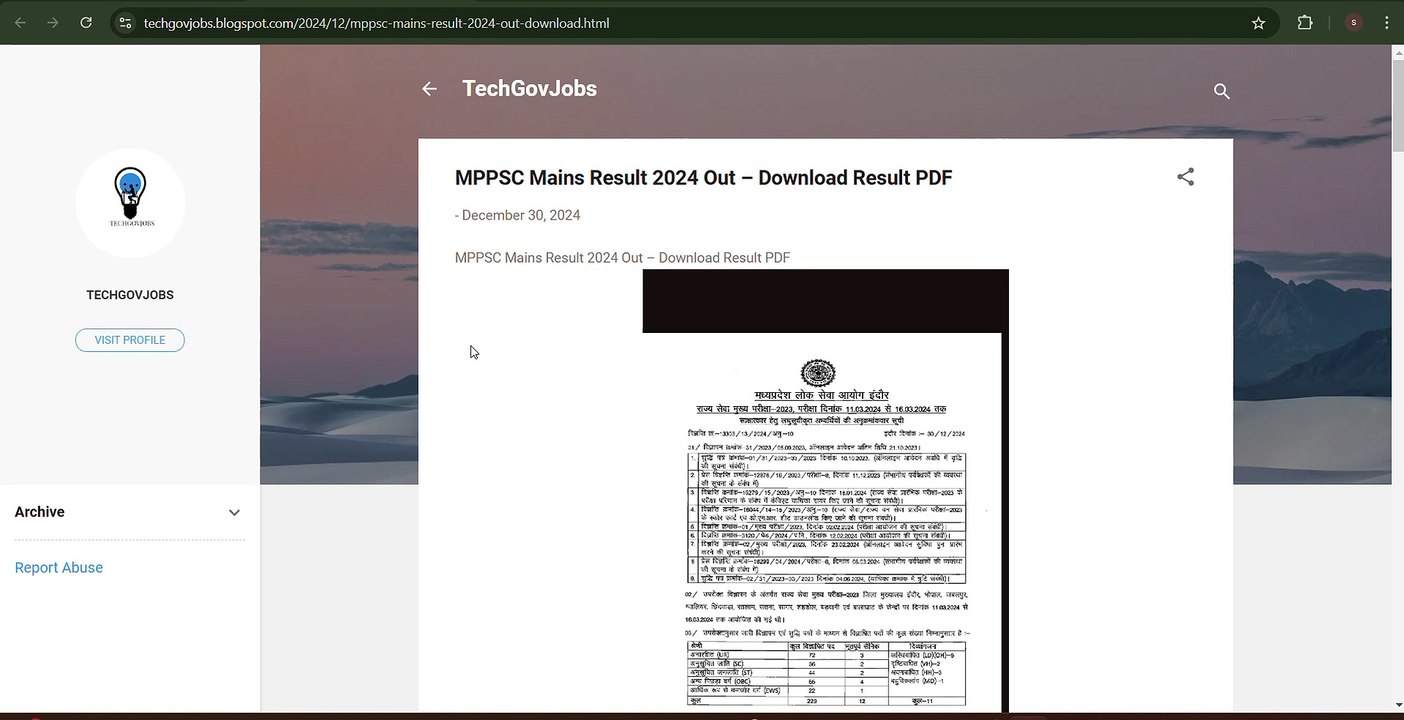Click the browser forward arrow
The height and width of the screenshot is (720, 1404).
pos(53,23)
